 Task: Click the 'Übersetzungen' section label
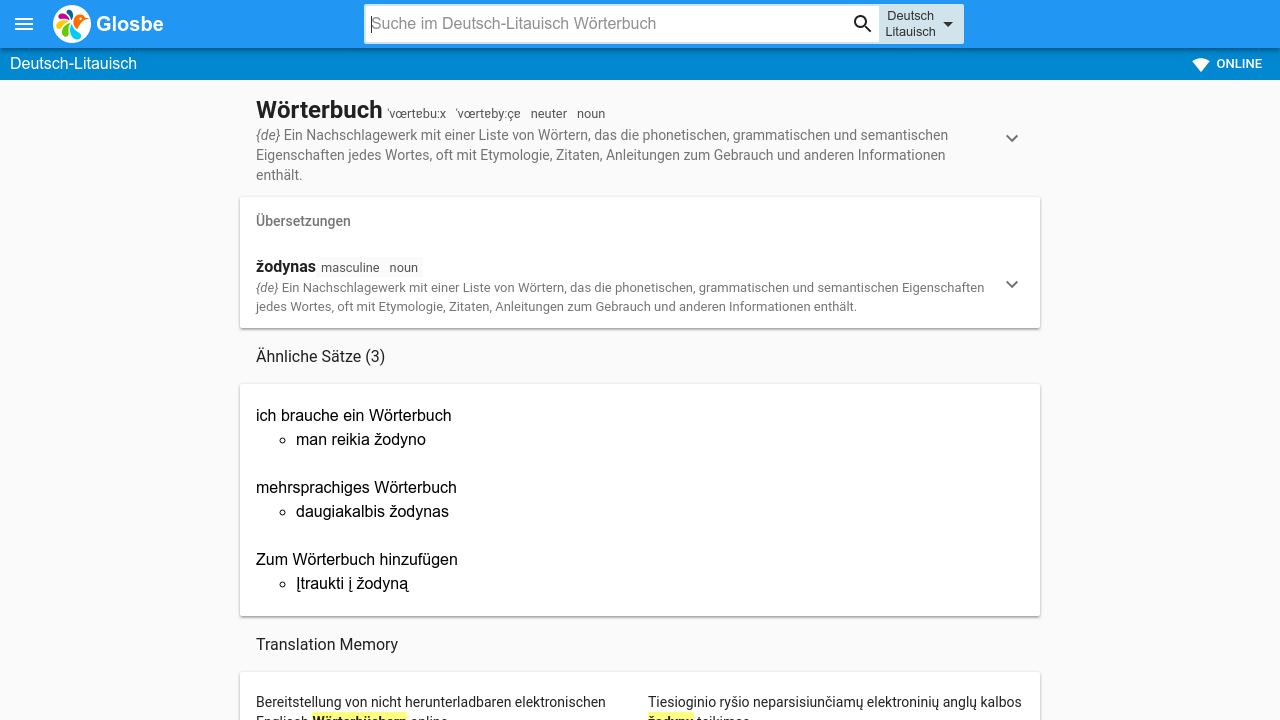pyautogui.click(x=303, y=221)
